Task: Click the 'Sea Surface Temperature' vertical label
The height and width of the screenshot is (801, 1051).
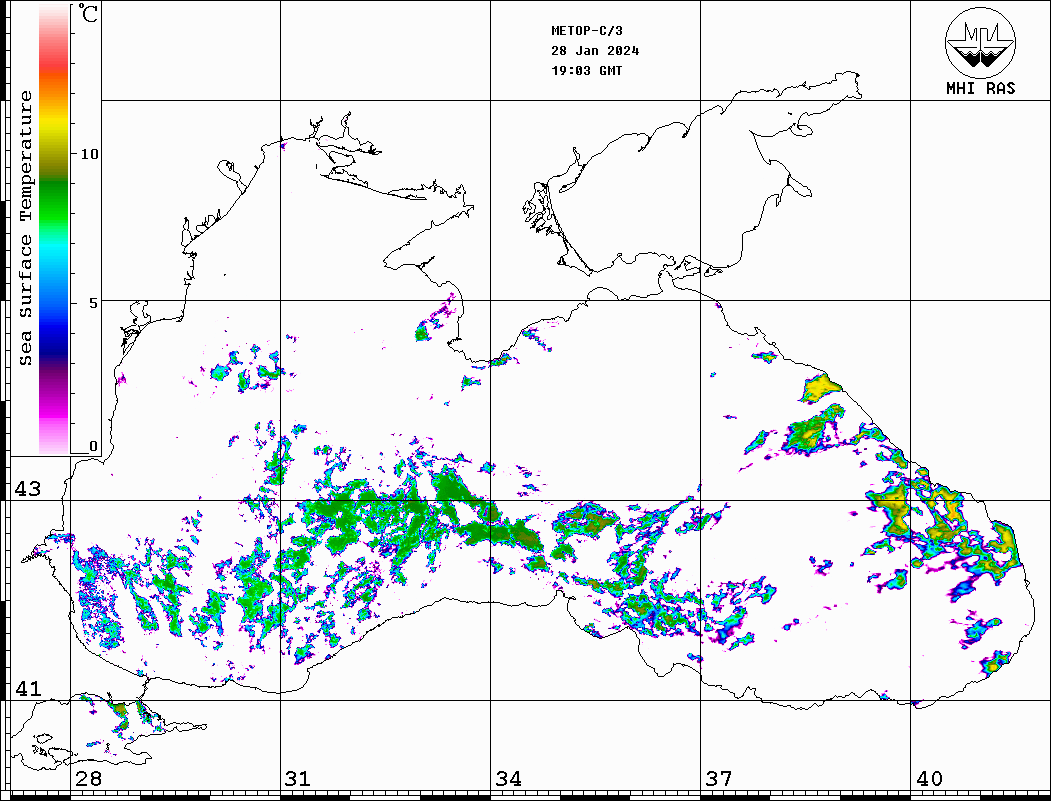Action: (25, 229)
